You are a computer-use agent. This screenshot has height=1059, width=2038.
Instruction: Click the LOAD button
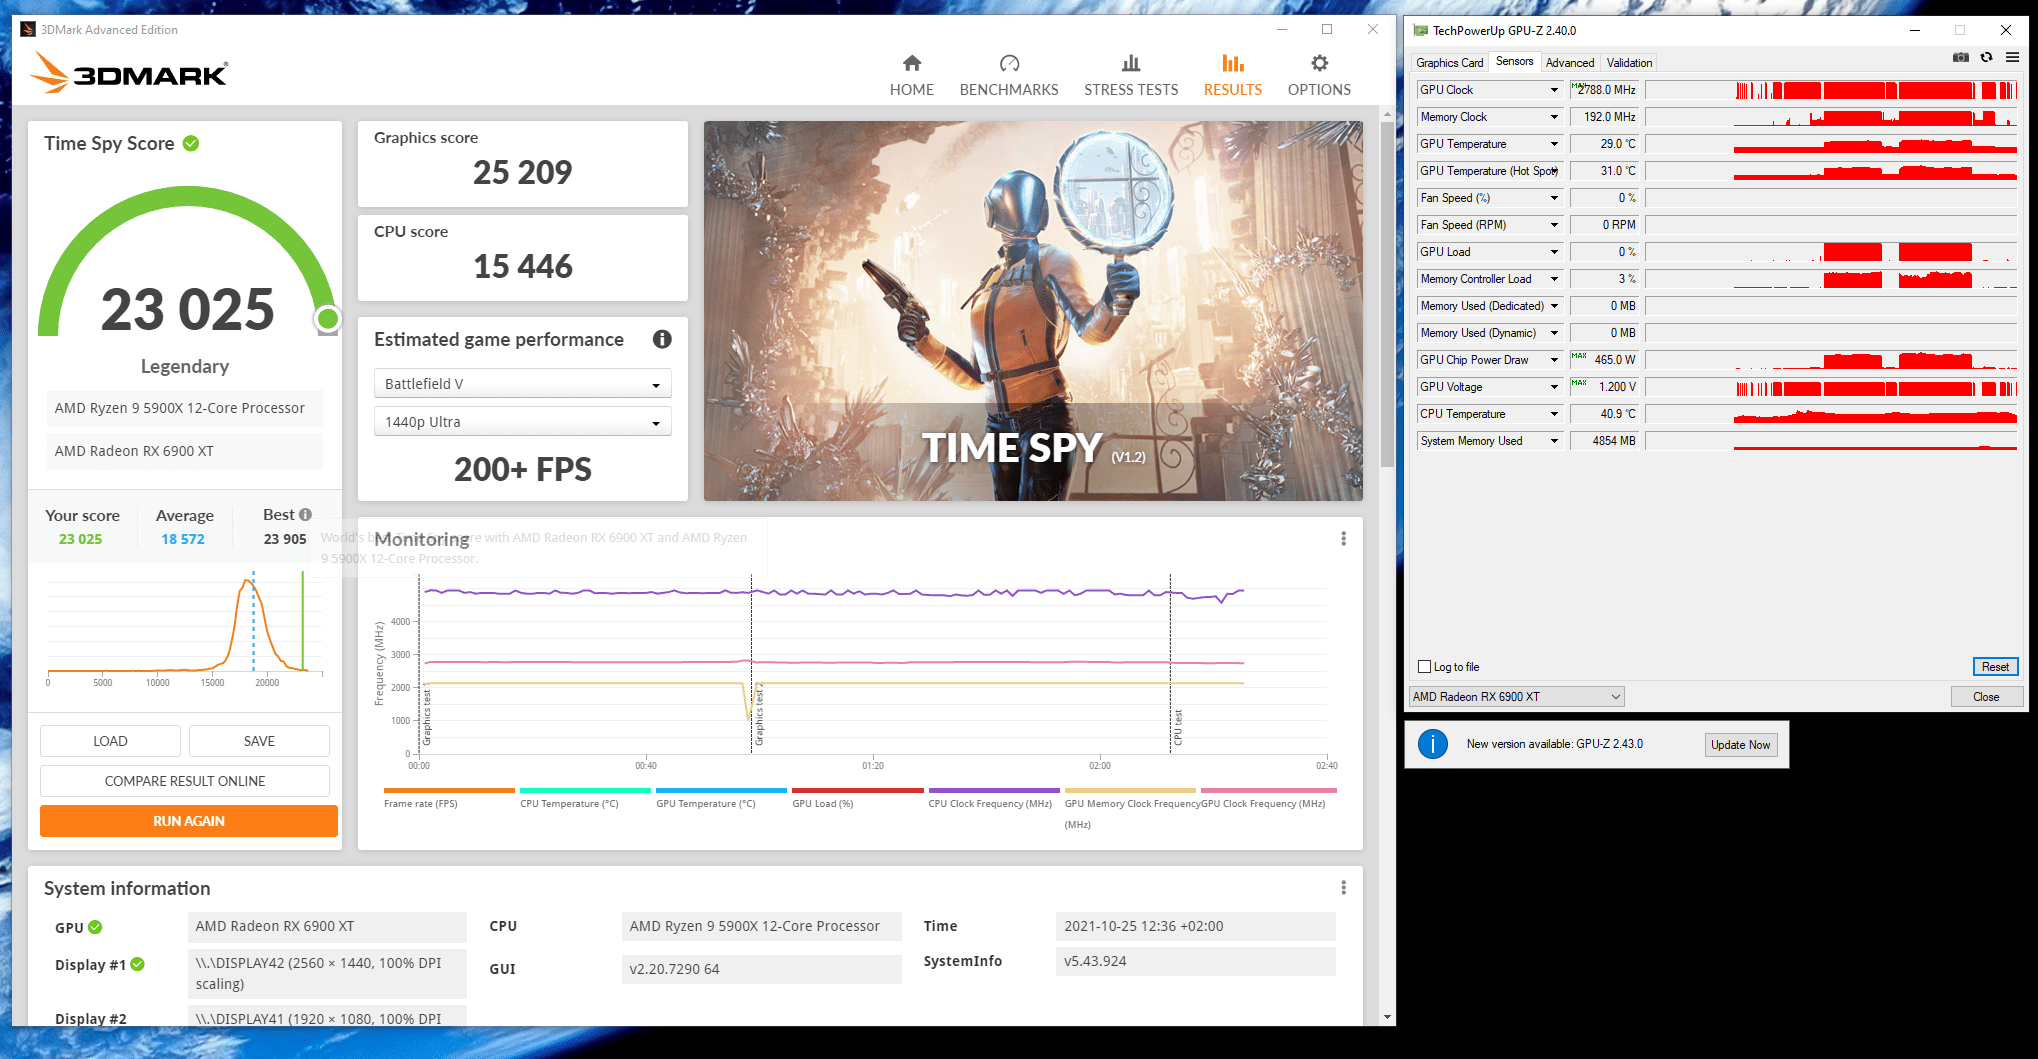110,741
